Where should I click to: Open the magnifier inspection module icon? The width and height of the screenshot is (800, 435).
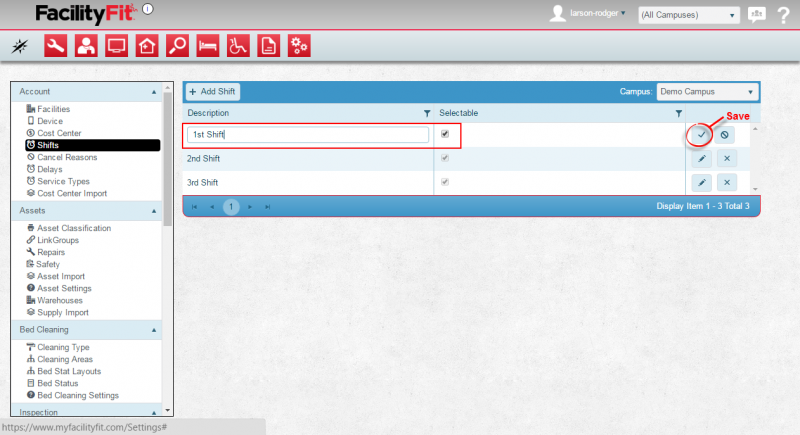click(178, 46)
